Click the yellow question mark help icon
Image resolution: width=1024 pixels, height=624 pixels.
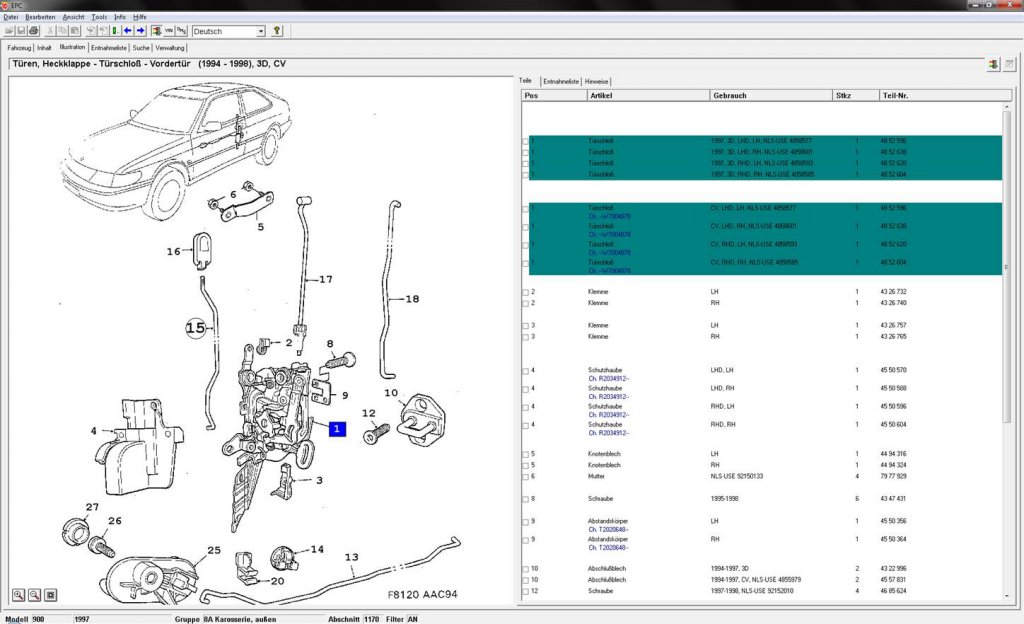(277, 31)
